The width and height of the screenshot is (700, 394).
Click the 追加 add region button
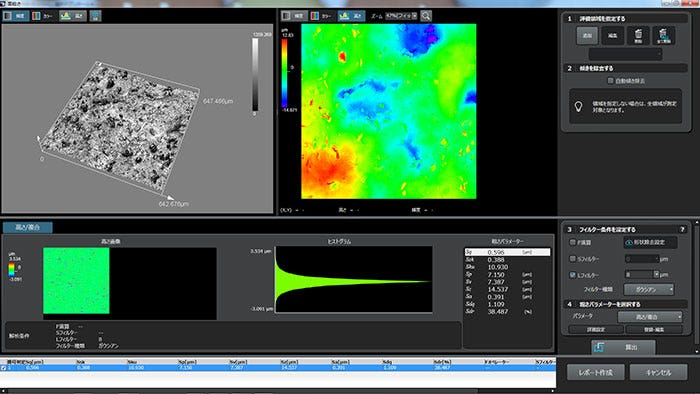point(587,36)
